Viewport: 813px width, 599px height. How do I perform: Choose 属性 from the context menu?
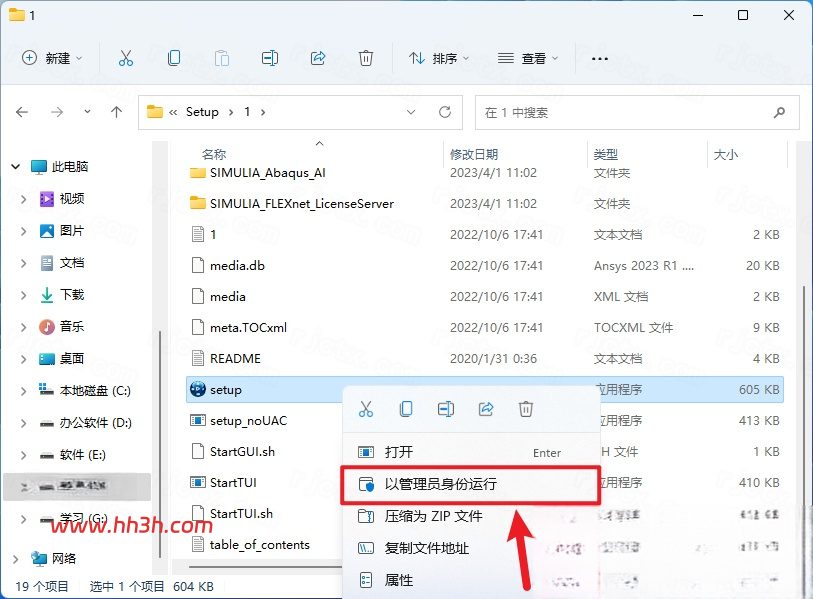(471, 580)
